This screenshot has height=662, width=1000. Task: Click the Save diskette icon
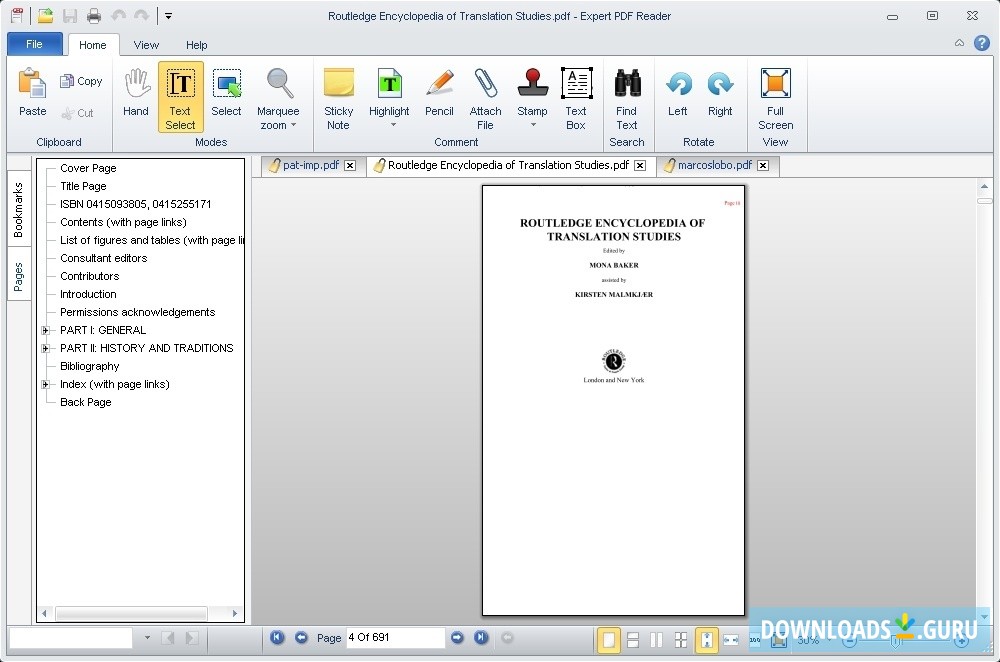pyautogui.click(x=70, y=16)
